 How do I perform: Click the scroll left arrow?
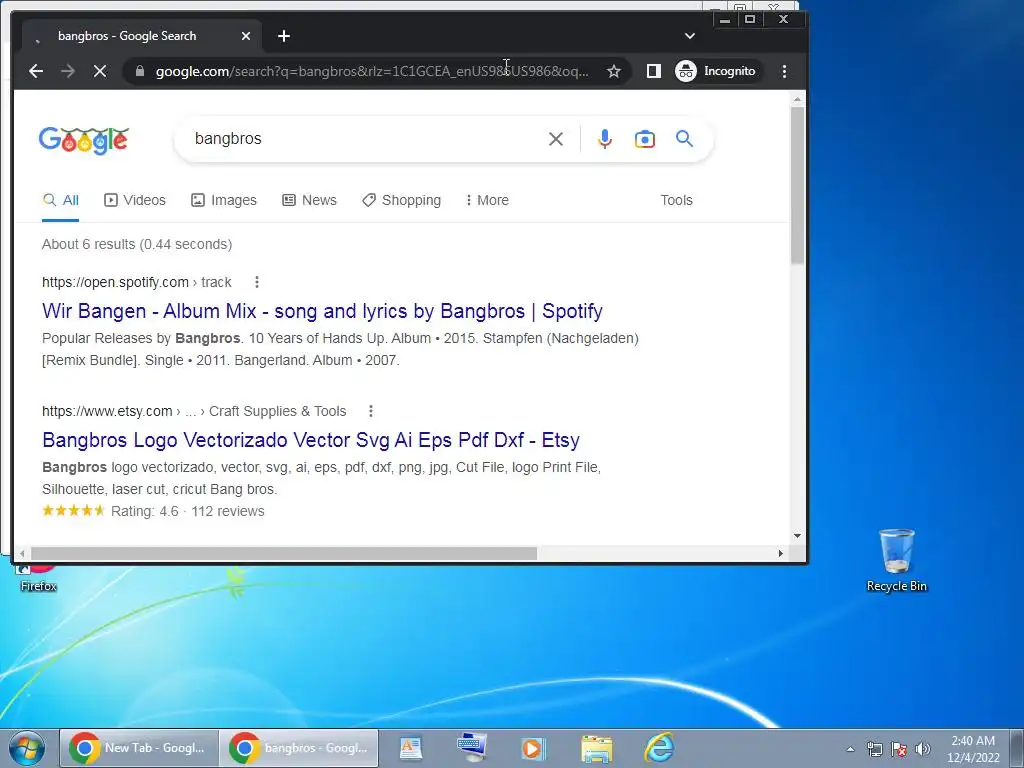point(22,554)
